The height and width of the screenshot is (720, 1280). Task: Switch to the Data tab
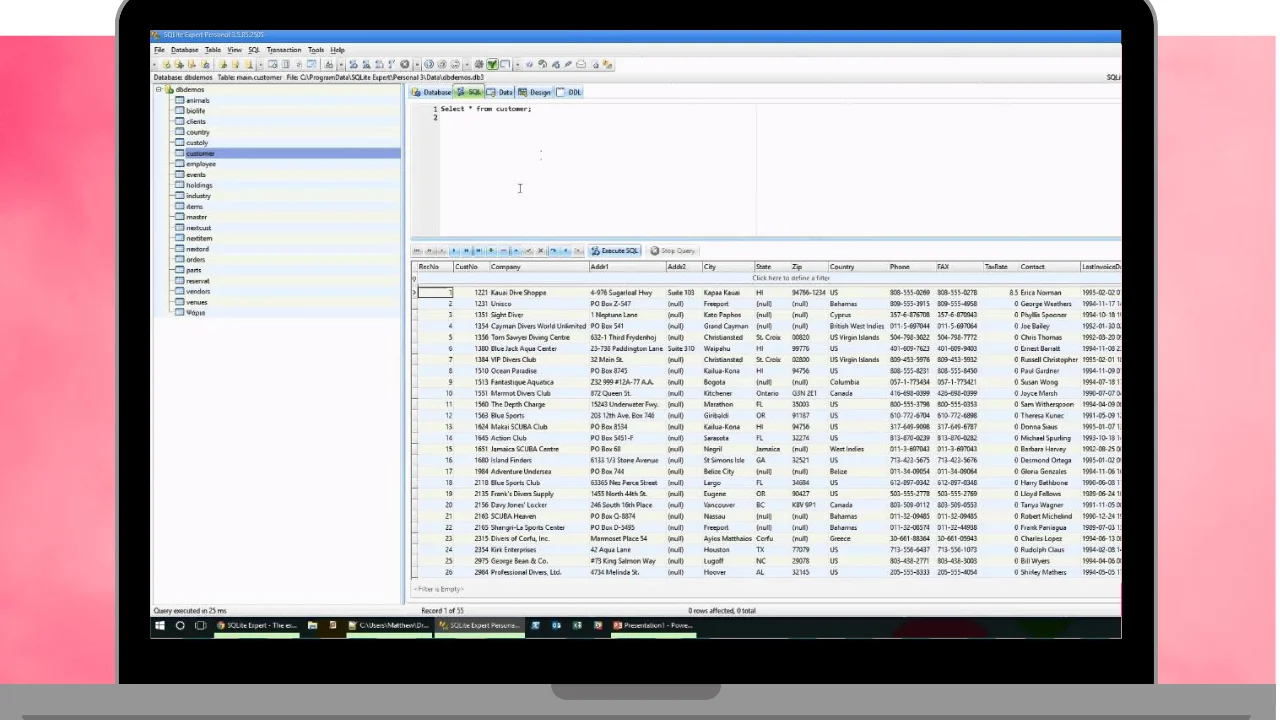(x=500, y=92)
